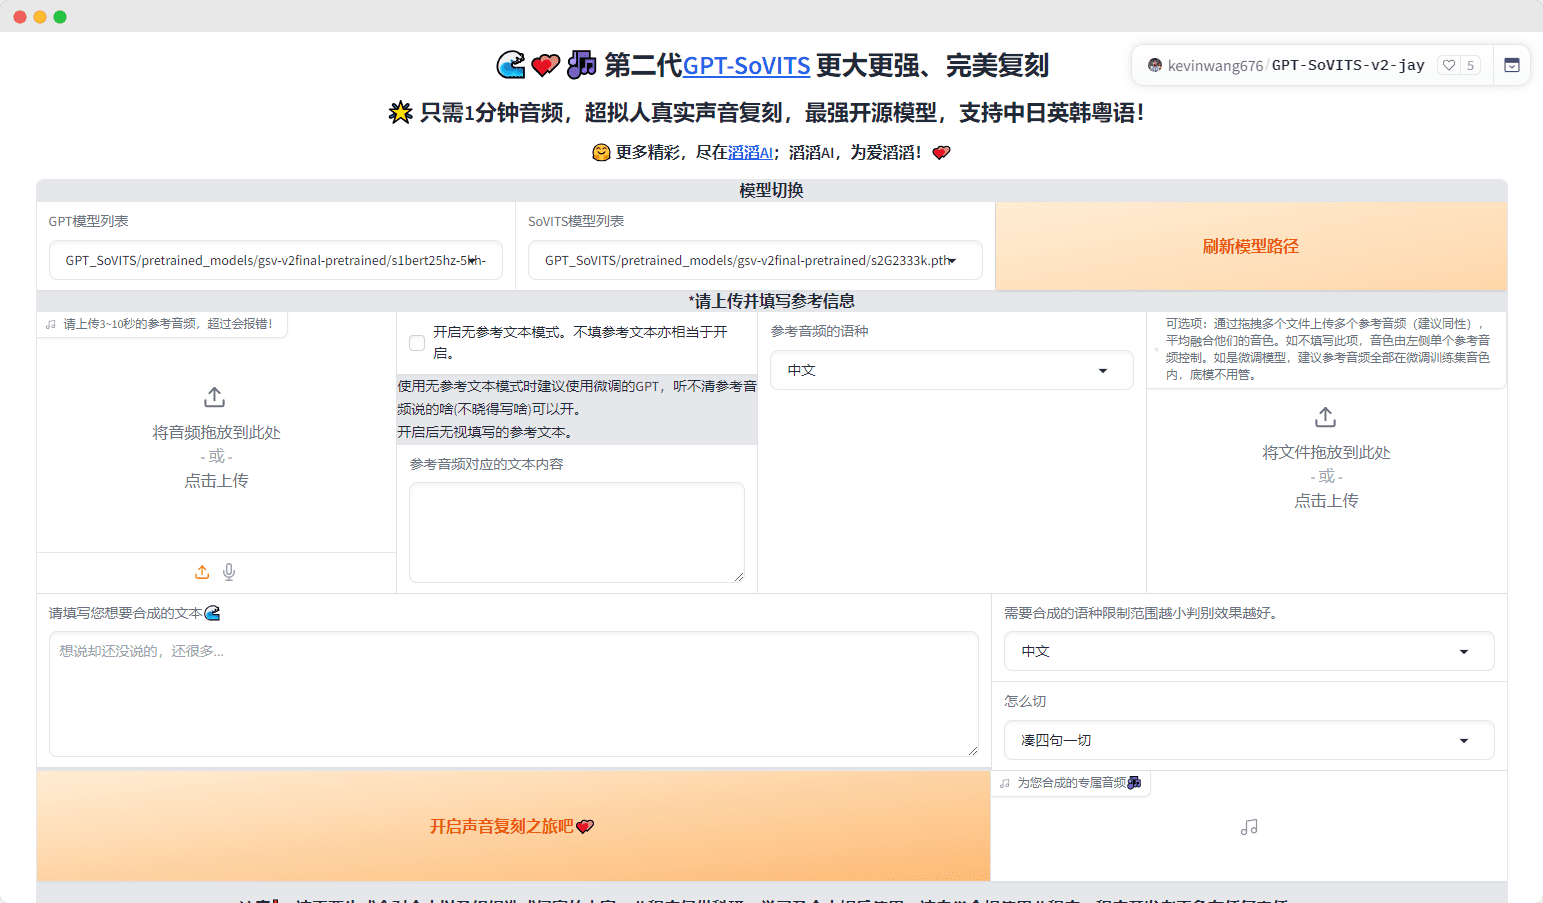1543x903 pixels.
Task: Click the *请上传并填写参考信息 section header
Action: tap(771, 301)
